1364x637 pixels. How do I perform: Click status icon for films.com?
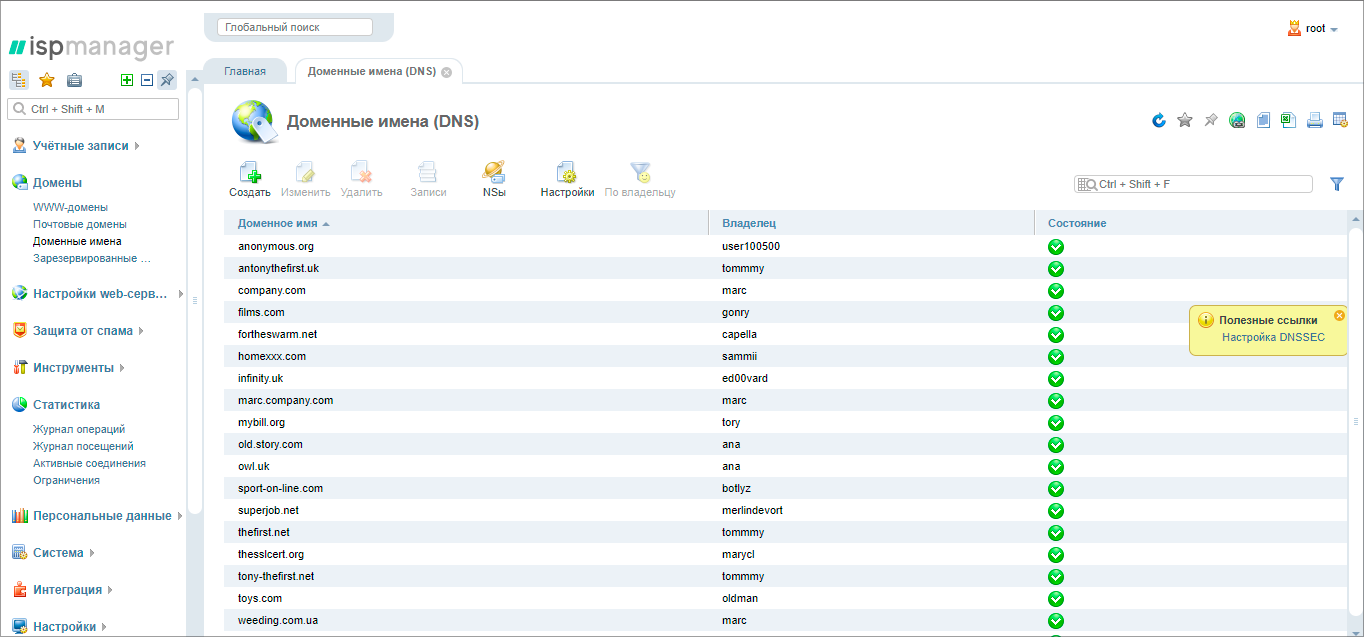pyautogui.click(x=1056, y=312)
